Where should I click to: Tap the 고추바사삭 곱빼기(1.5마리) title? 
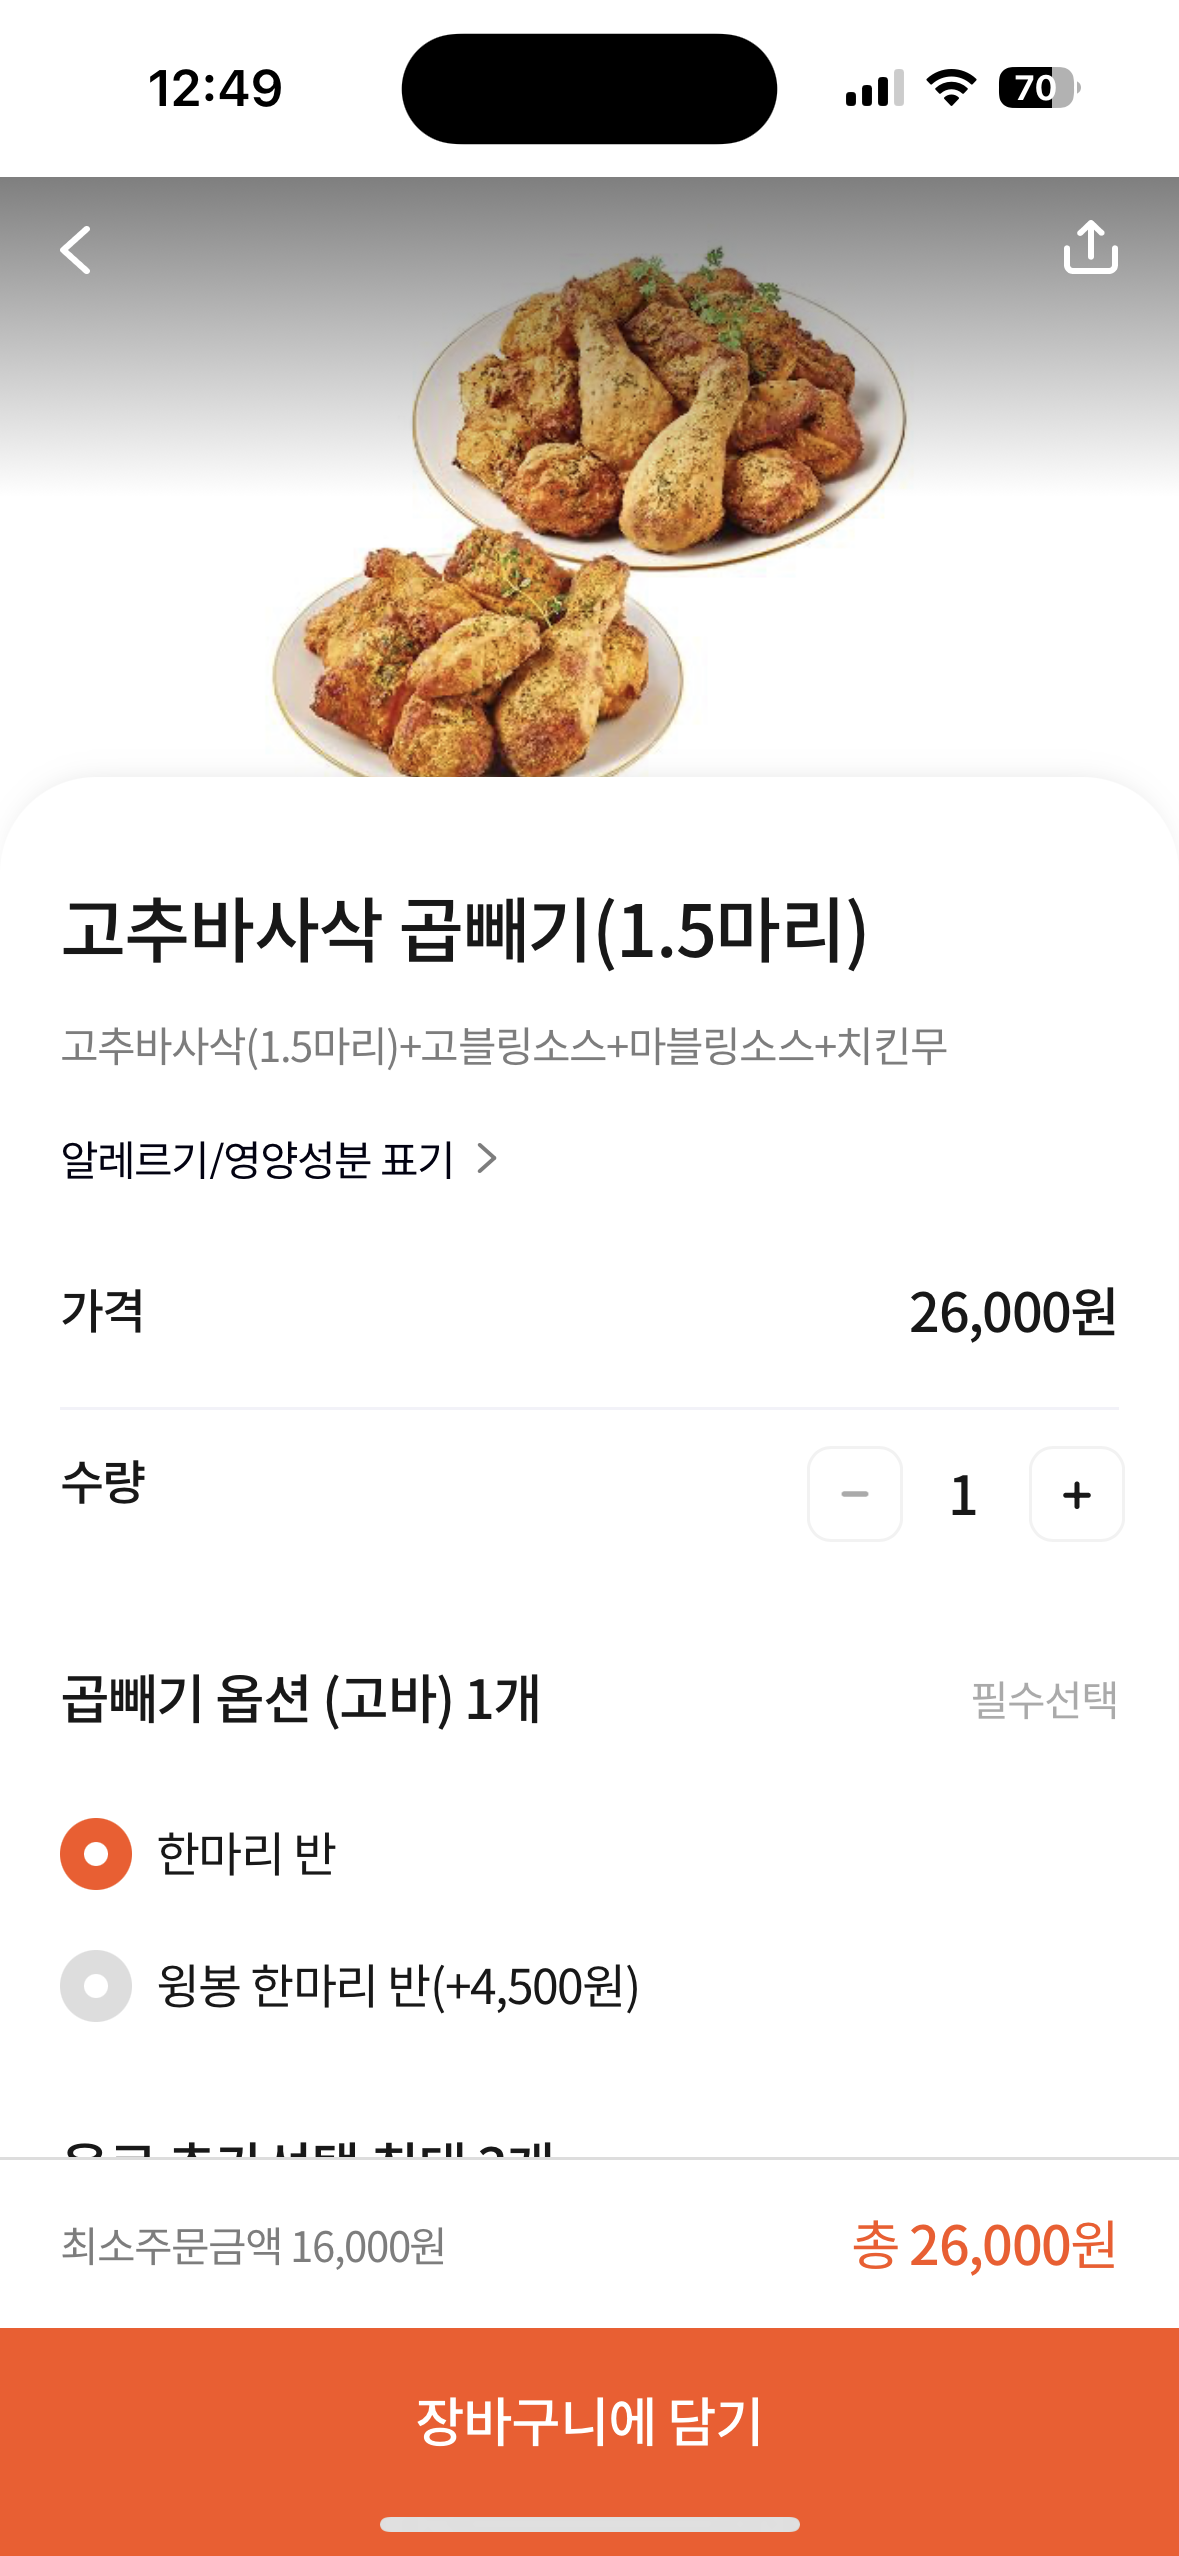pyautogui.click(x=464, y=930)
